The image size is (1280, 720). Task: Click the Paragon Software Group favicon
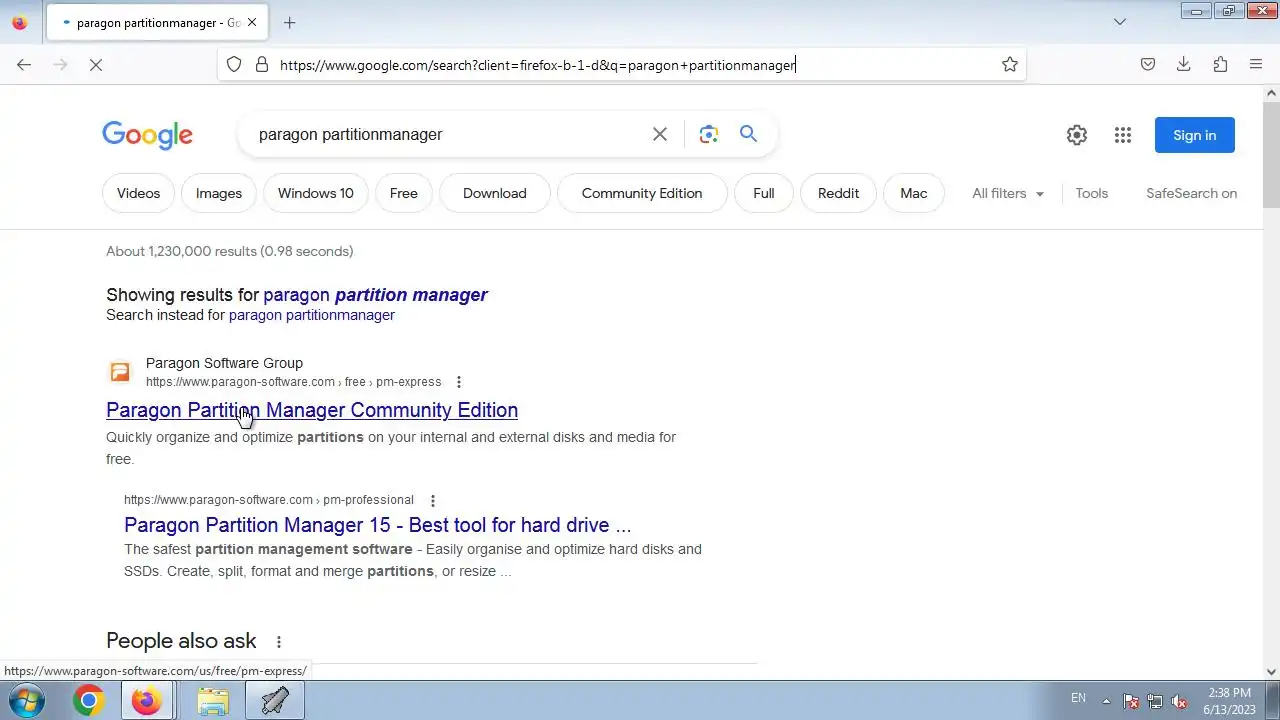[x=120, y=372]
